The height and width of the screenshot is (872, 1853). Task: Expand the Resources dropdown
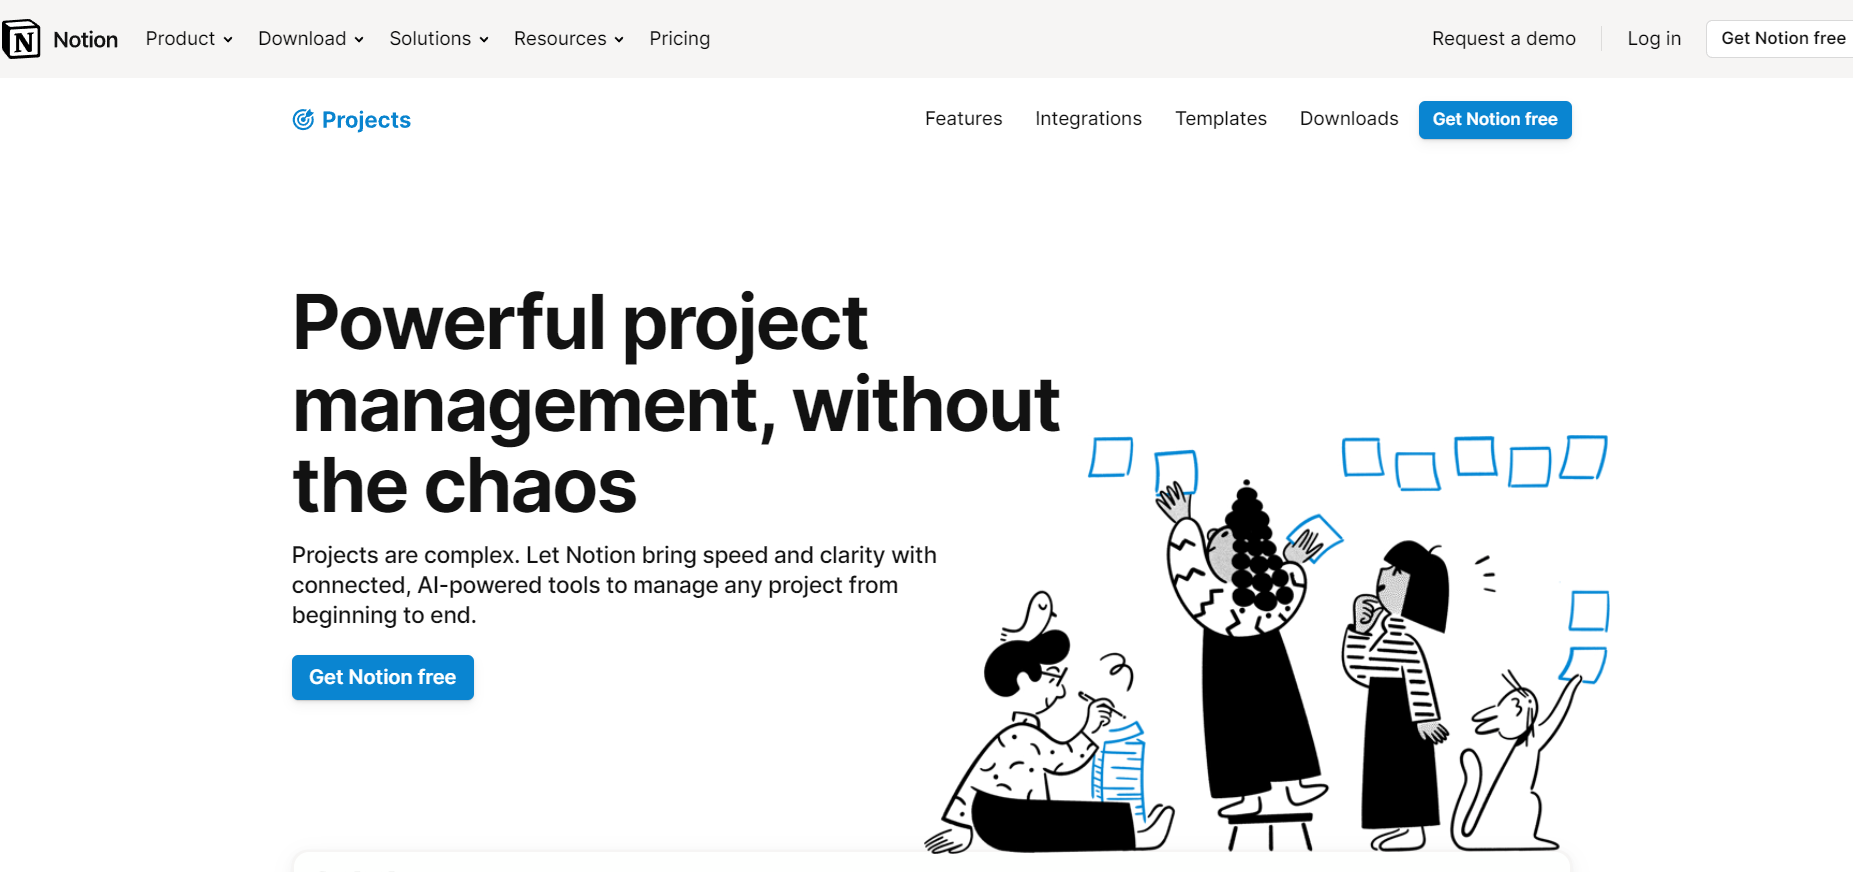[x=569, y=39]
